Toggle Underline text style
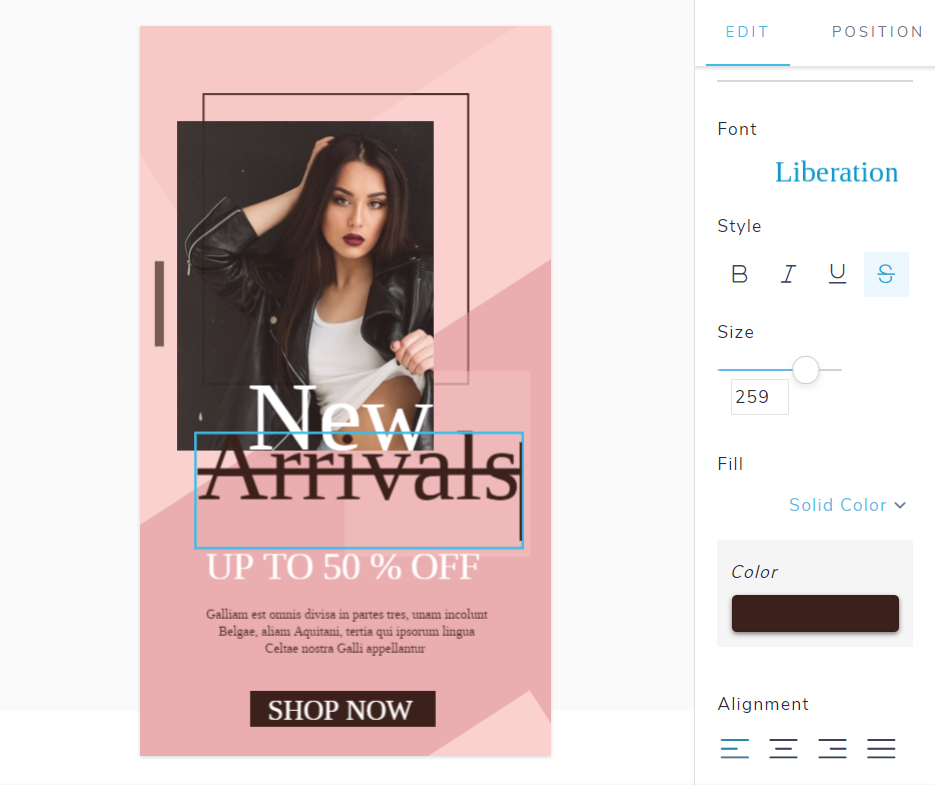 click(x=837, y=274)
